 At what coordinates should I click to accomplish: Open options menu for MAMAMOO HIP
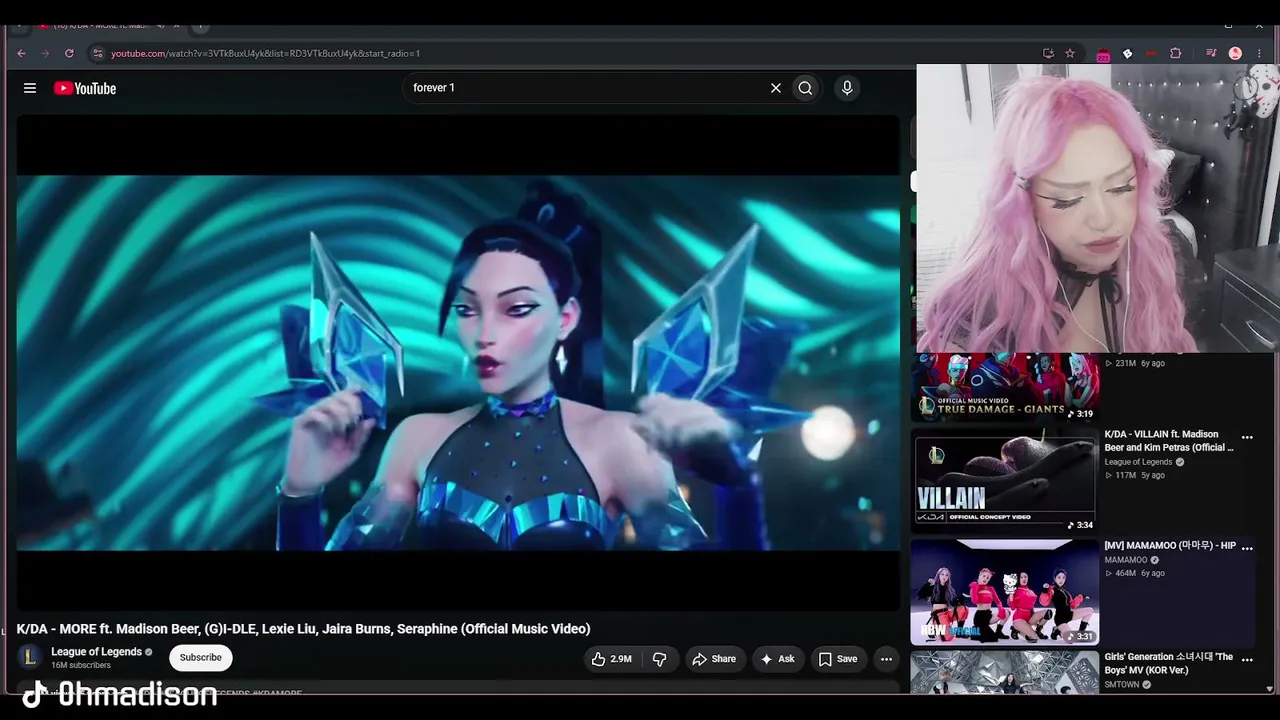[1247, 548]
